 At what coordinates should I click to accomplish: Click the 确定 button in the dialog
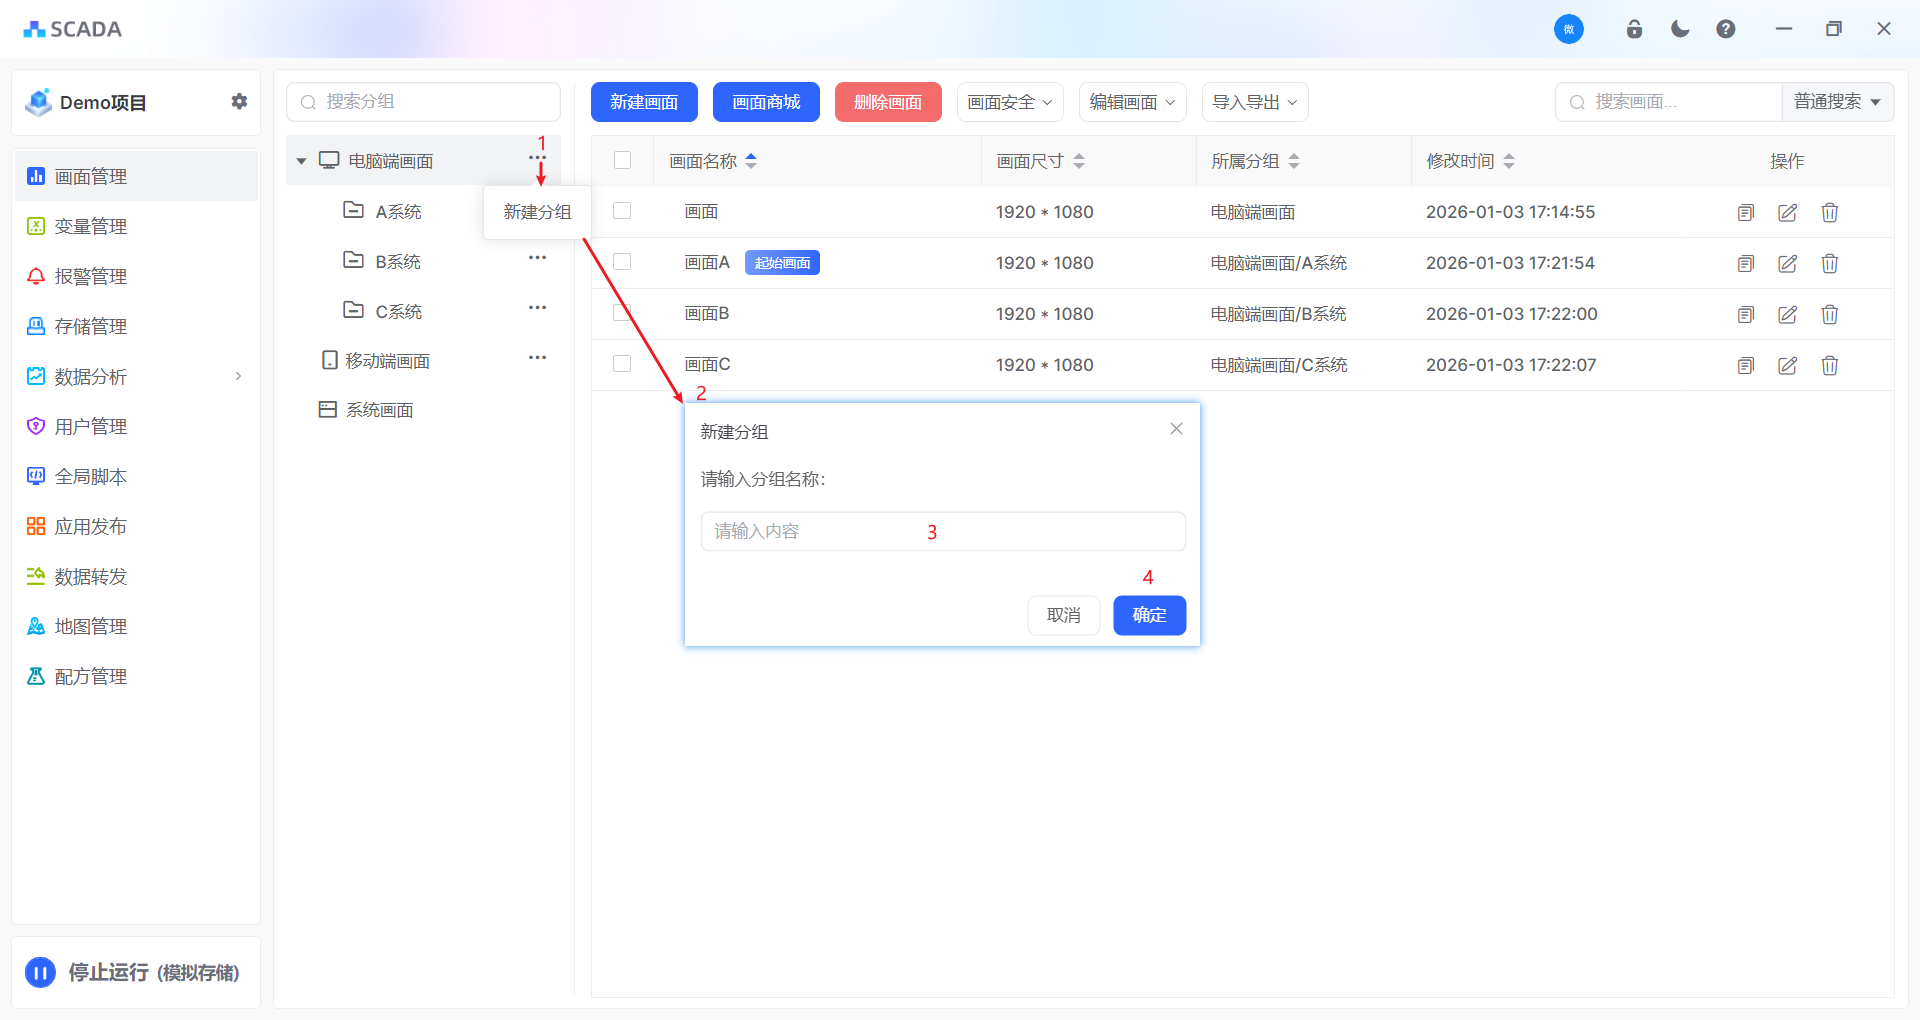1149,615
